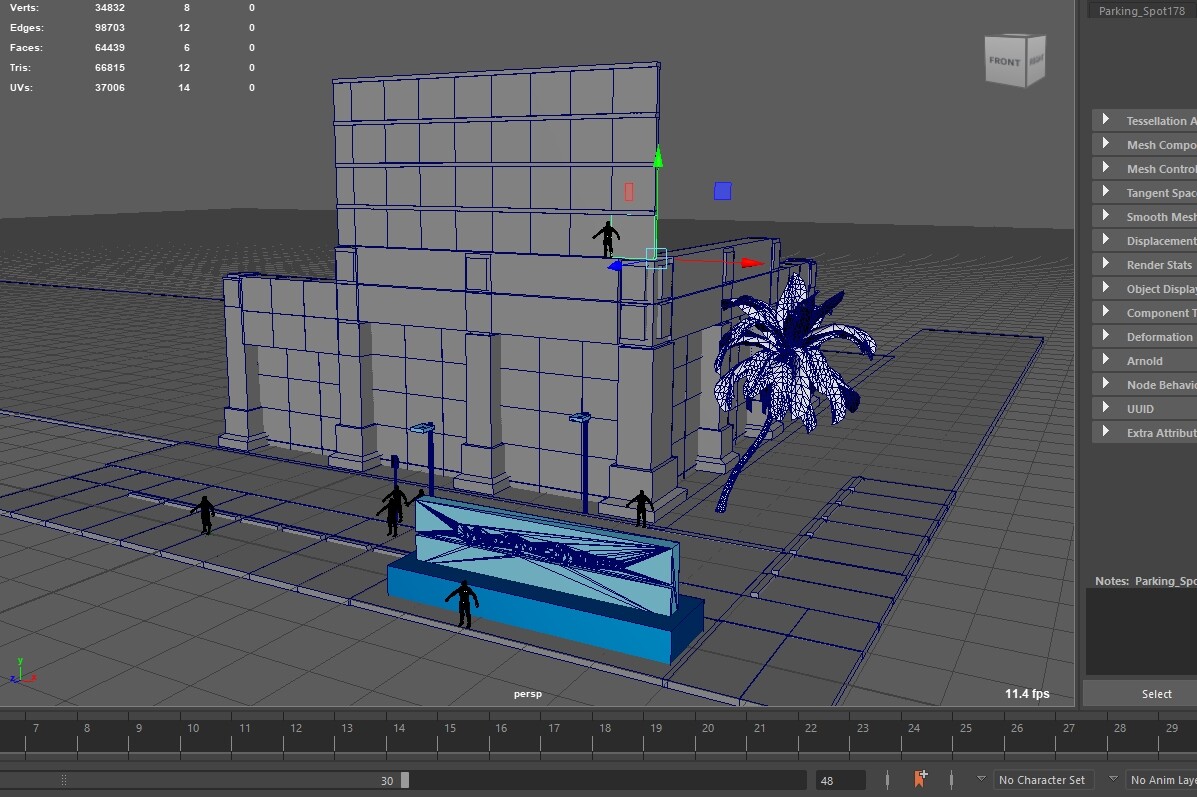The image size is (1197, 797).
Task: Expand the Arnold section
Action: 1106,360
